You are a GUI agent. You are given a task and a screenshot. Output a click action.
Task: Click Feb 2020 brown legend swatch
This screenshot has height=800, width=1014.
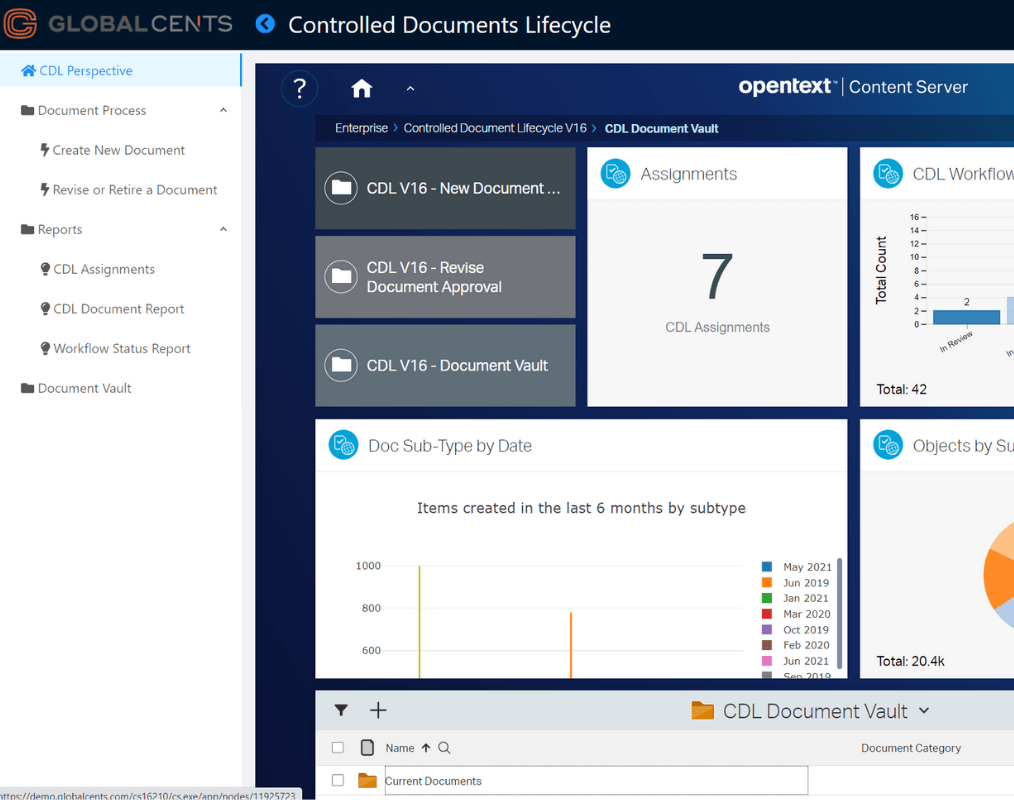click(x=767, y=645)
